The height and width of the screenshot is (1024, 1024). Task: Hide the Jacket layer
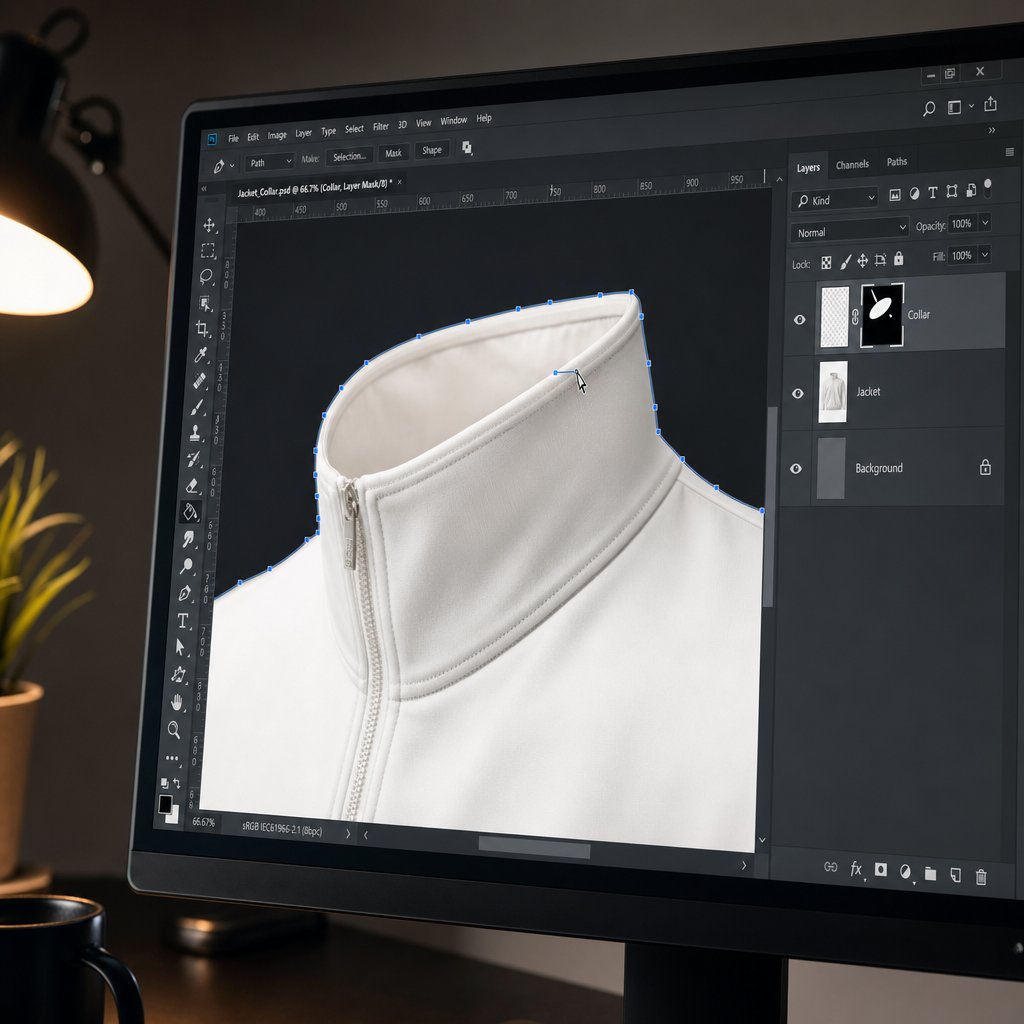(797, 394)
